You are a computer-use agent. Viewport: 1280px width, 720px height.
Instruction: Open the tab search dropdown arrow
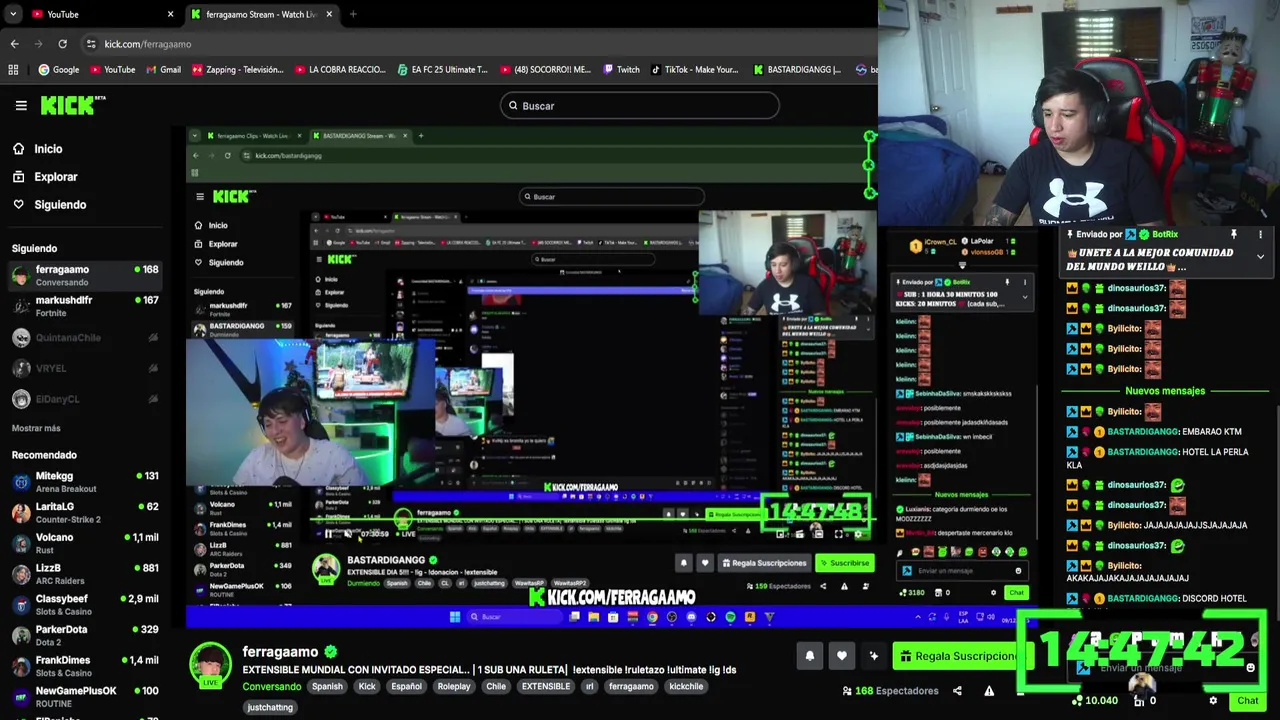coord(13,14)
